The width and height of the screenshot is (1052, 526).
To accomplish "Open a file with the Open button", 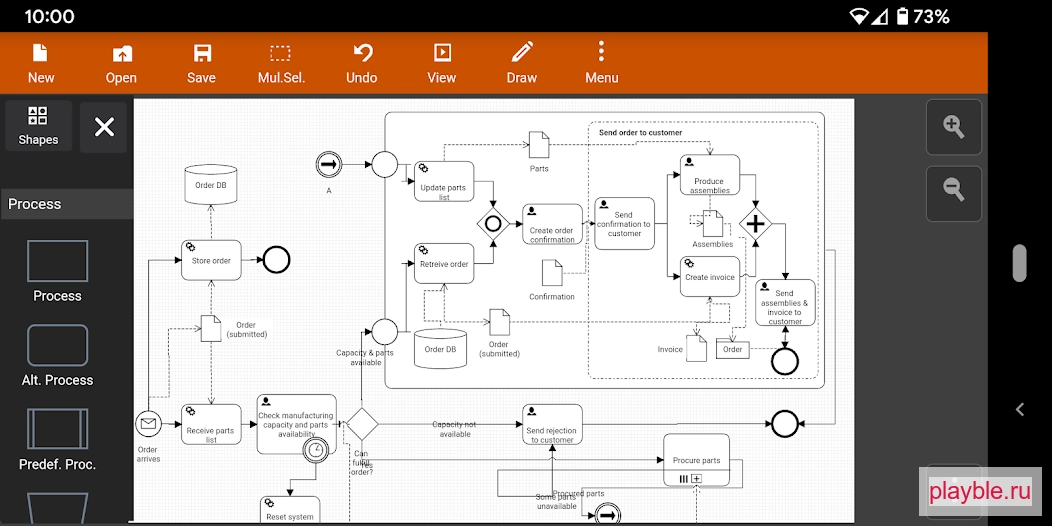I will (121, 64).
